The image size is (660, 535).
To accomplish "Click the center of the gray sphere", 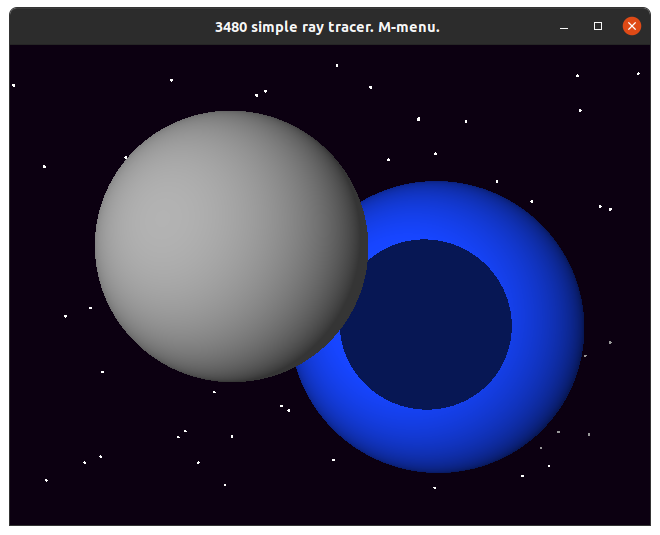I will click(x=231, y=246).
